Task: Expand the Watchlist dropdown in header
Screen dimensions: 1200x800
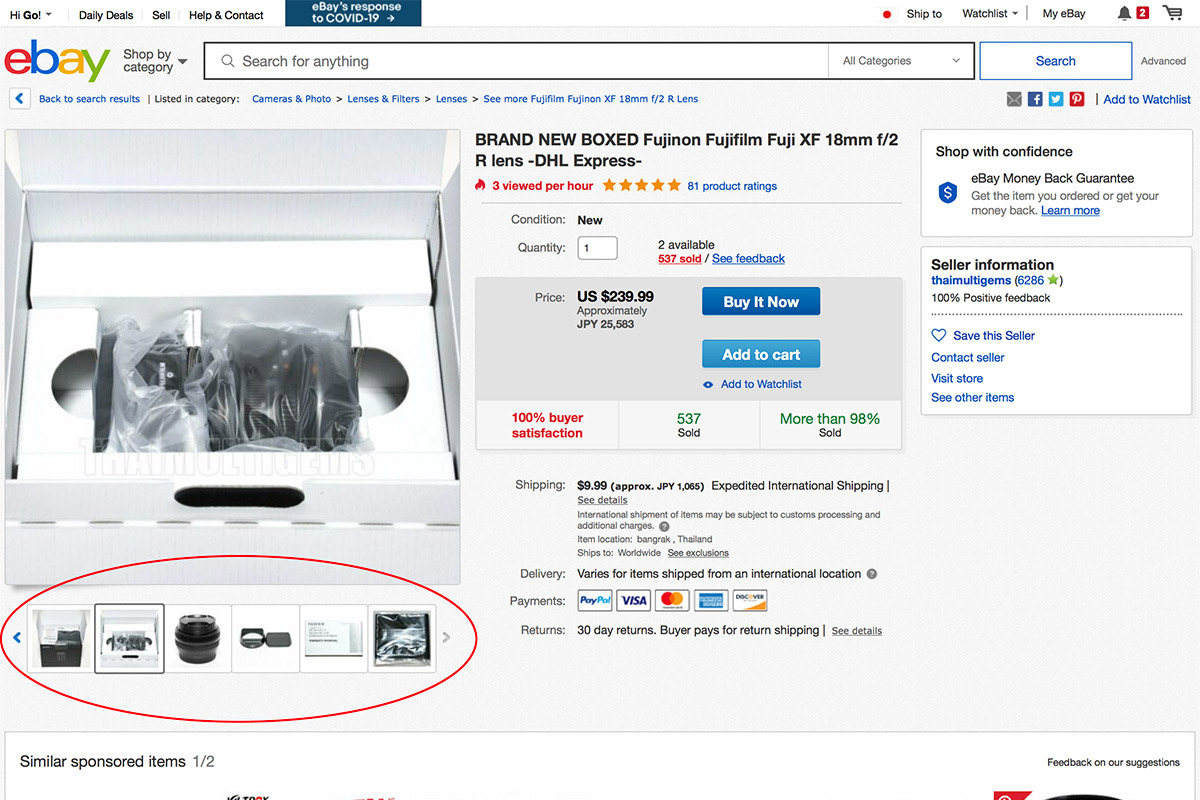Action: coord(990,14)
